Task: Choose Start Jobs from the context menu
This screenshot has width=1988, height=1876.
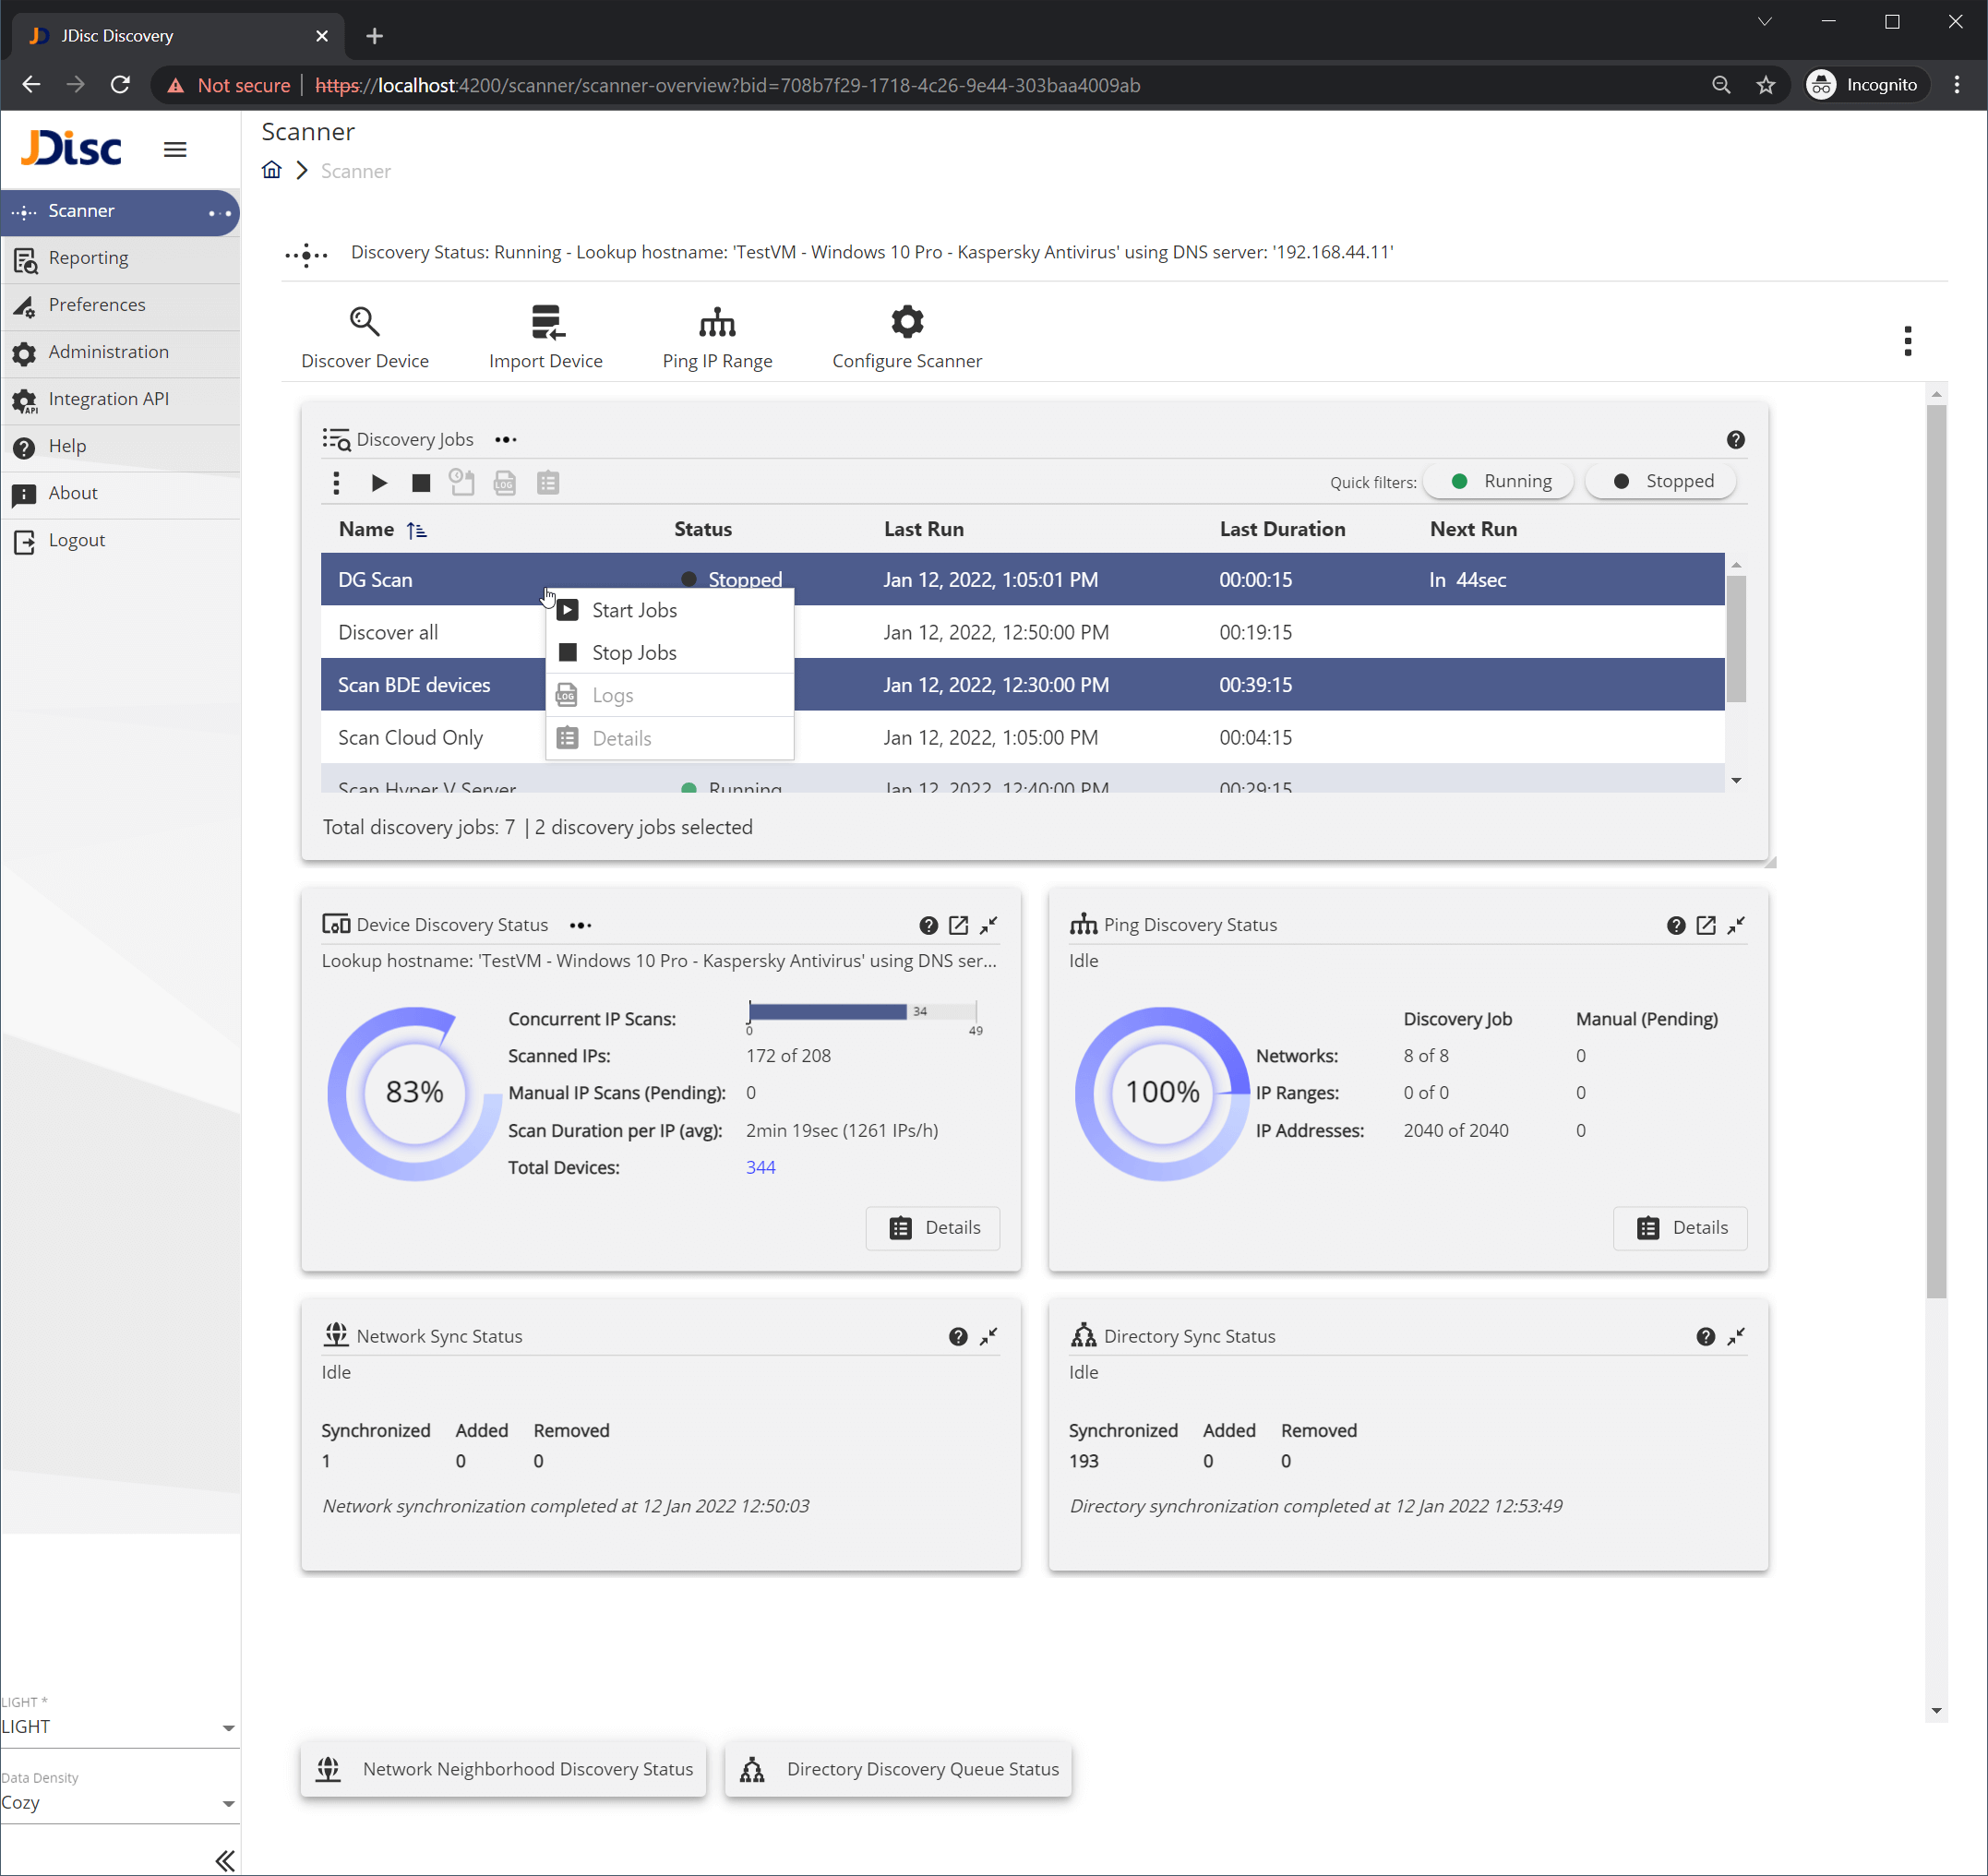Action: pos(634,610)
